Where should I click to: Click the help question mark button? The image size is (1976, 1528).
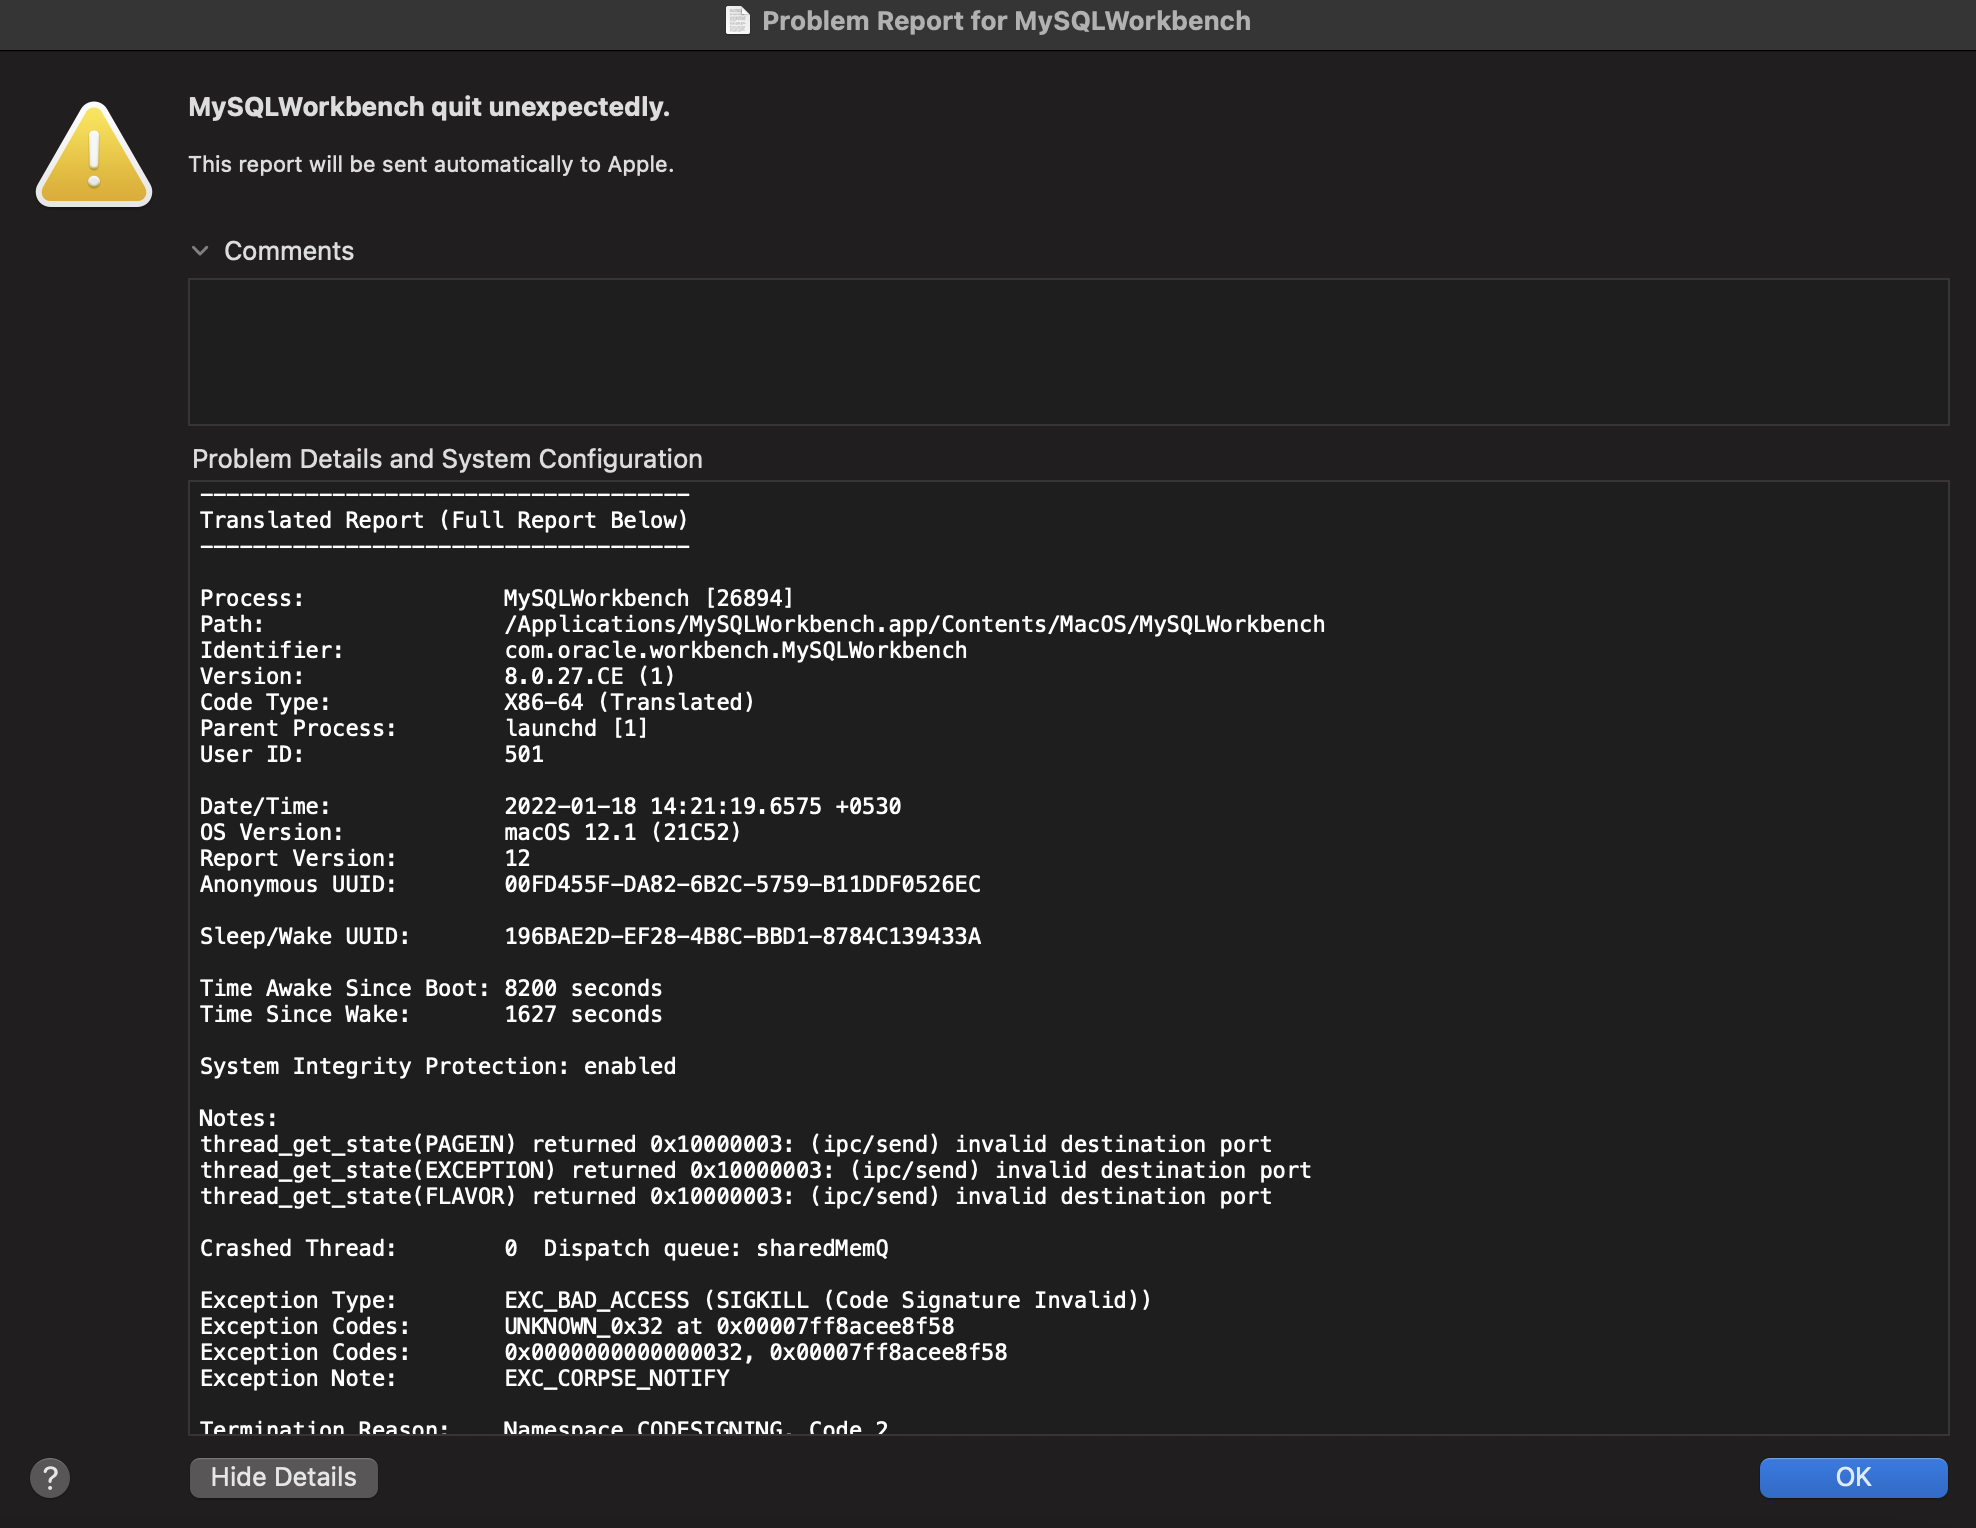click(50, 1477)
